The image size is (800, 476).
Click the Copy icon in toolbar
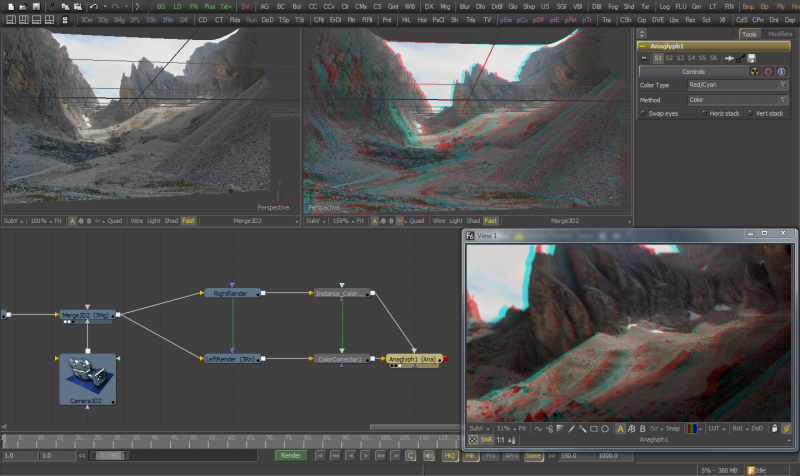pyautogui.click(x=65, y=7)
